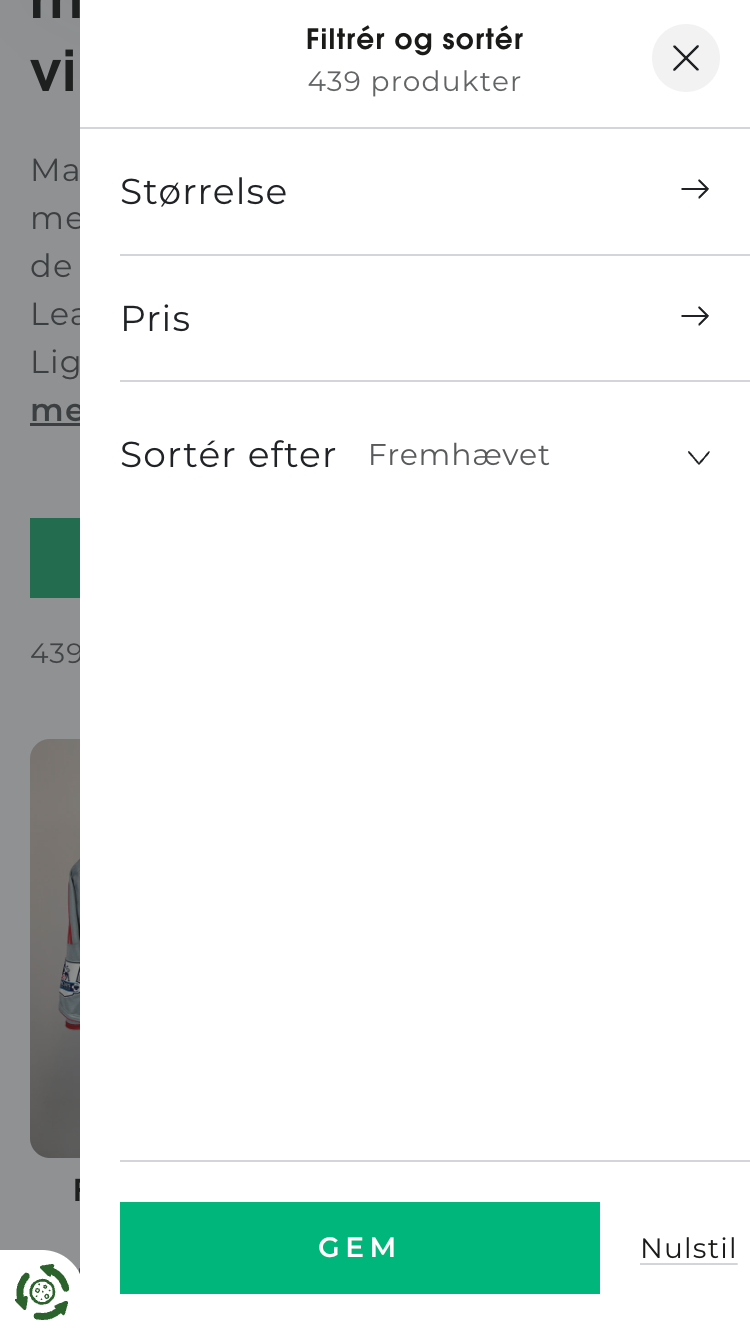The image size is (750, 1334).
Task: Click the partially hidden green button
Action: pyautogui.click(x=55, y=558)
